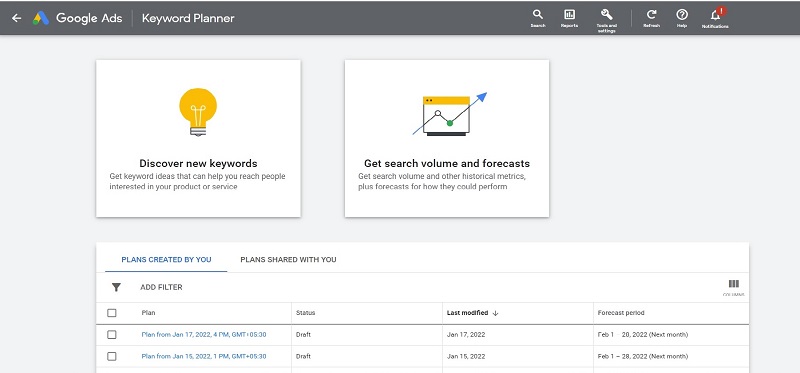800x373 pixels.
Task: Click the forecast chart illustration
Action: point(449,114)
